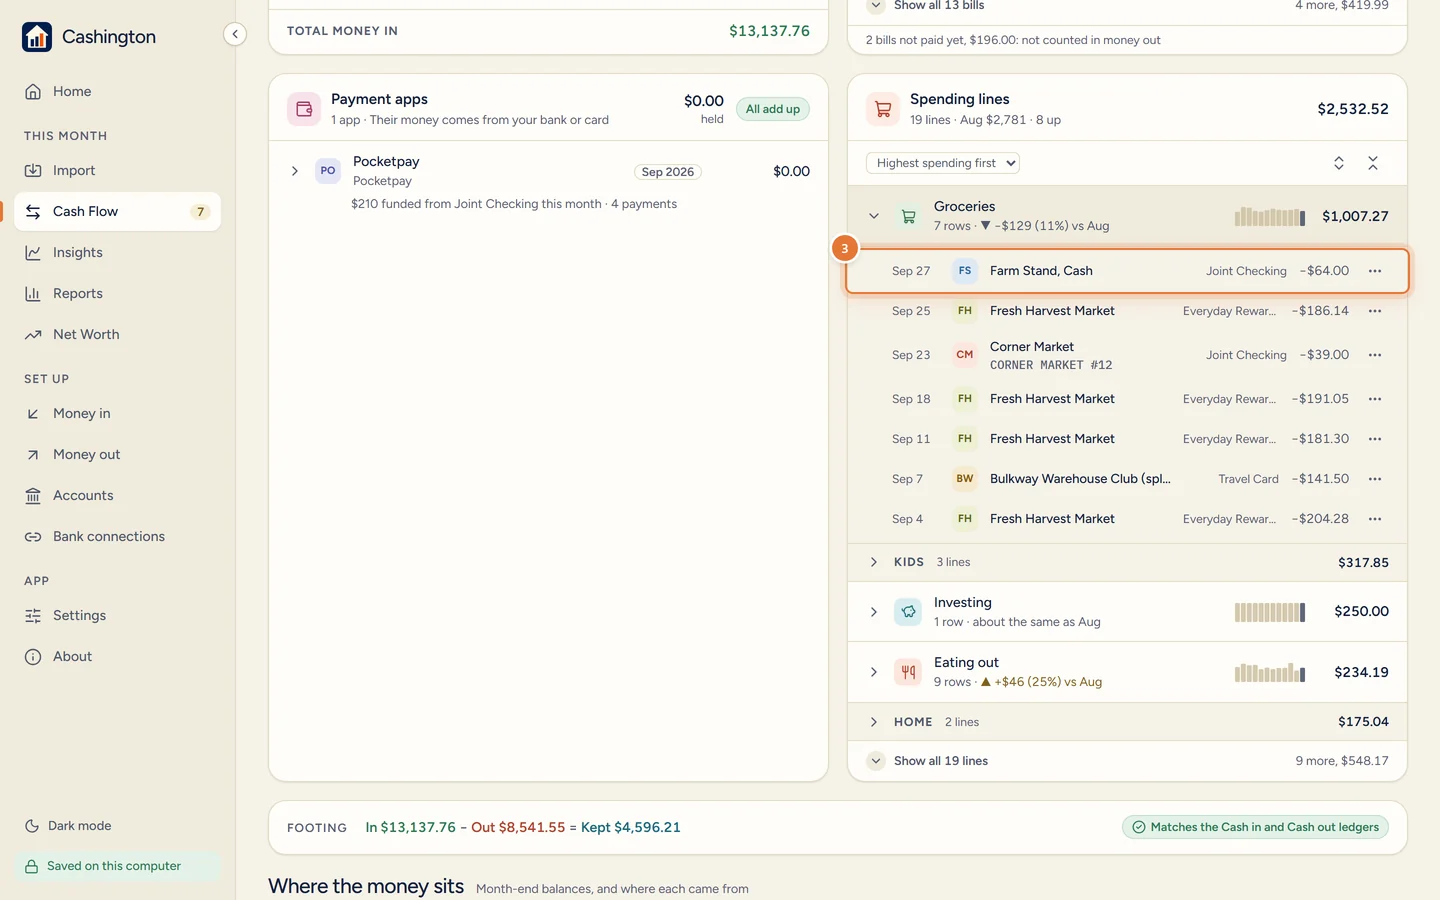This screenshot has height=900, width=1440.
Task: Click the CM avatar of Corner Market
Action: tap(965, 355)
